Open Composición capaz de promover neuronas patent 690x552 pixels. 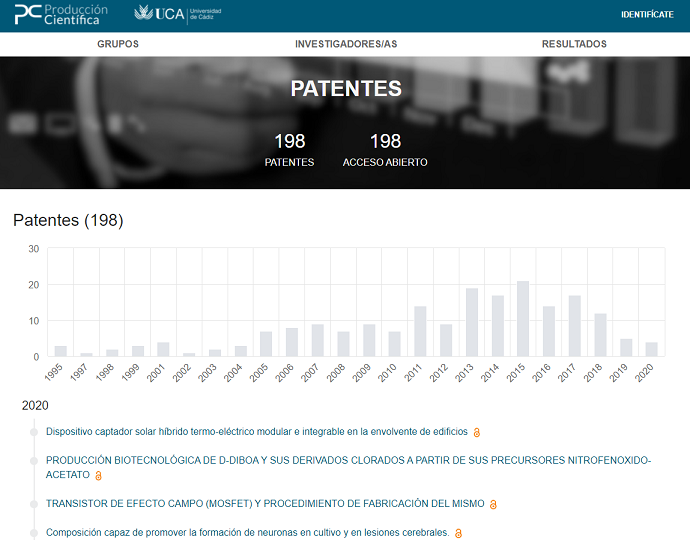pos(247,533)
